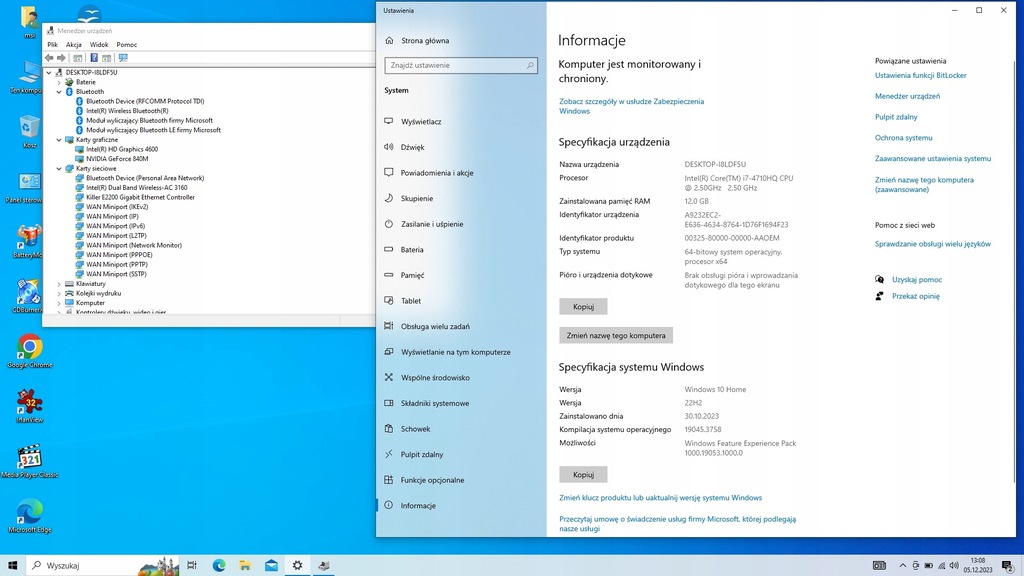
Task: Select Informacje in settings sidebar
Action: pos(418,505)
